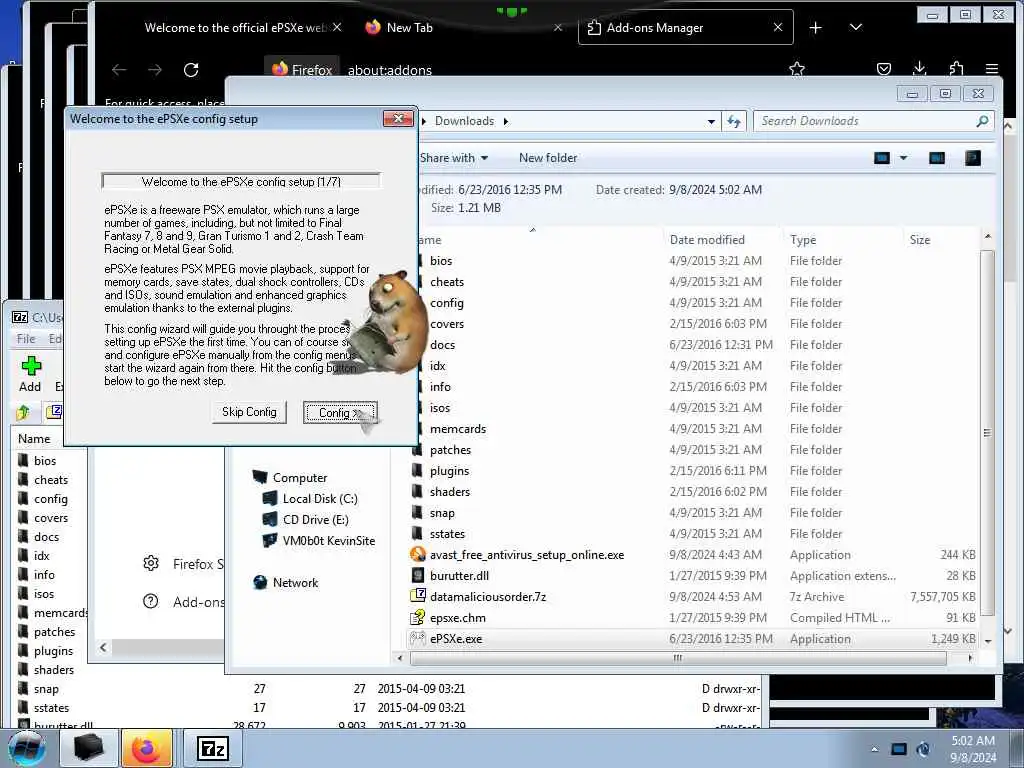The width and height of the screenshot is (1024, 768).
Task: Open the Windows Start menu
Action: [26, 748]
